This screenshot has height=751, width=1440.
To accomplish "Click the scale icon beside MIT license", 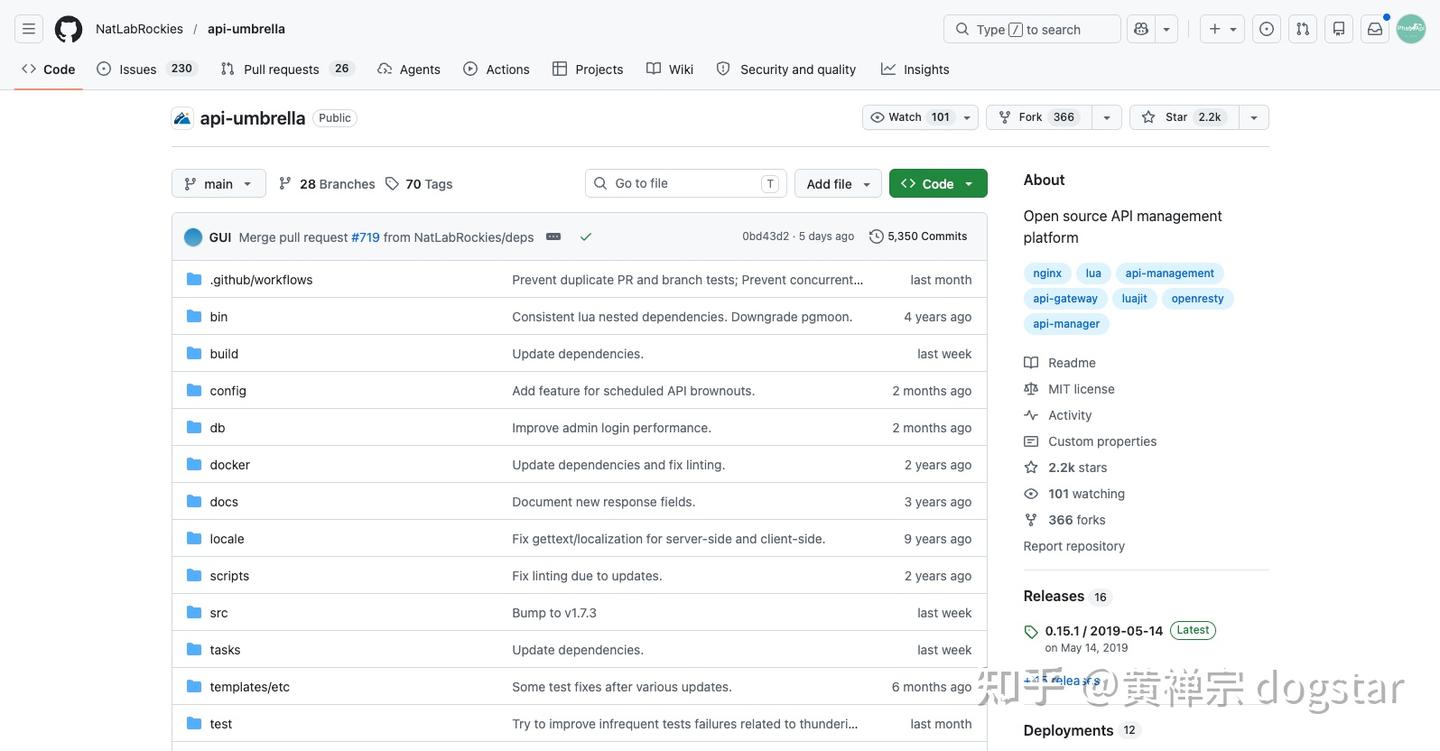I will (1031, 389).
